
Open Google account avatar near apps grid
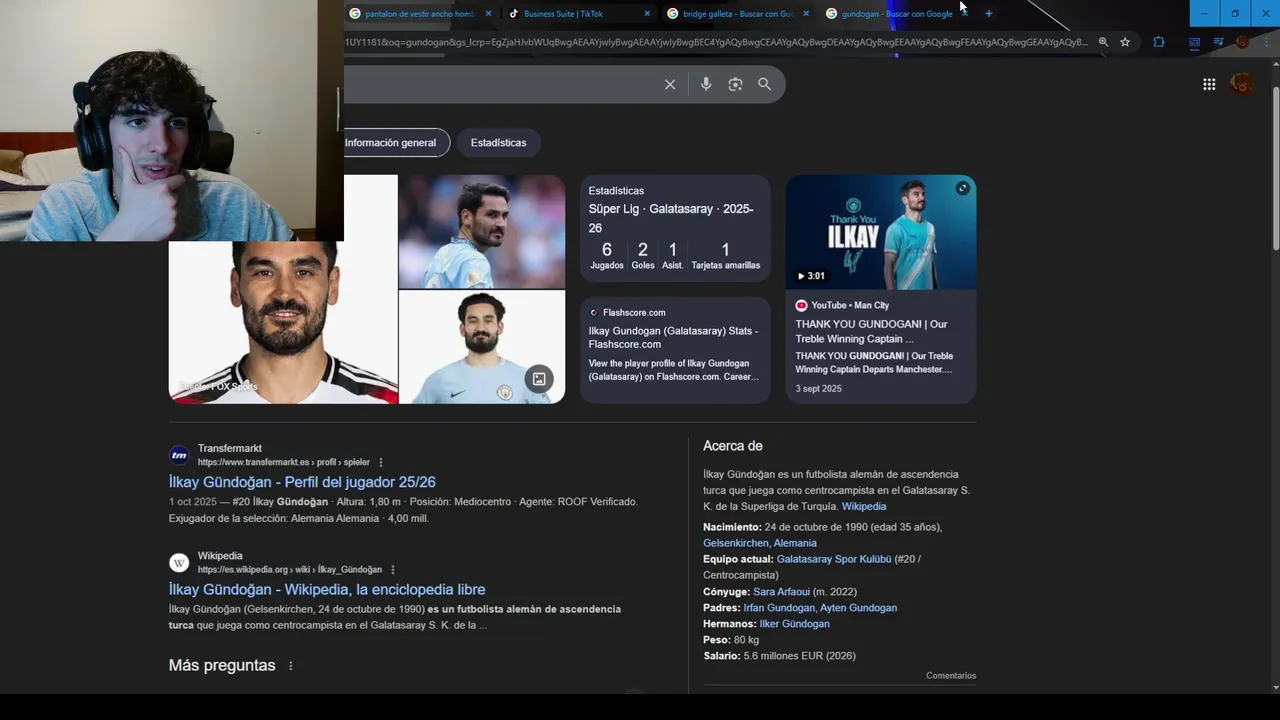pyautogui.click(x=1242, y=85)
